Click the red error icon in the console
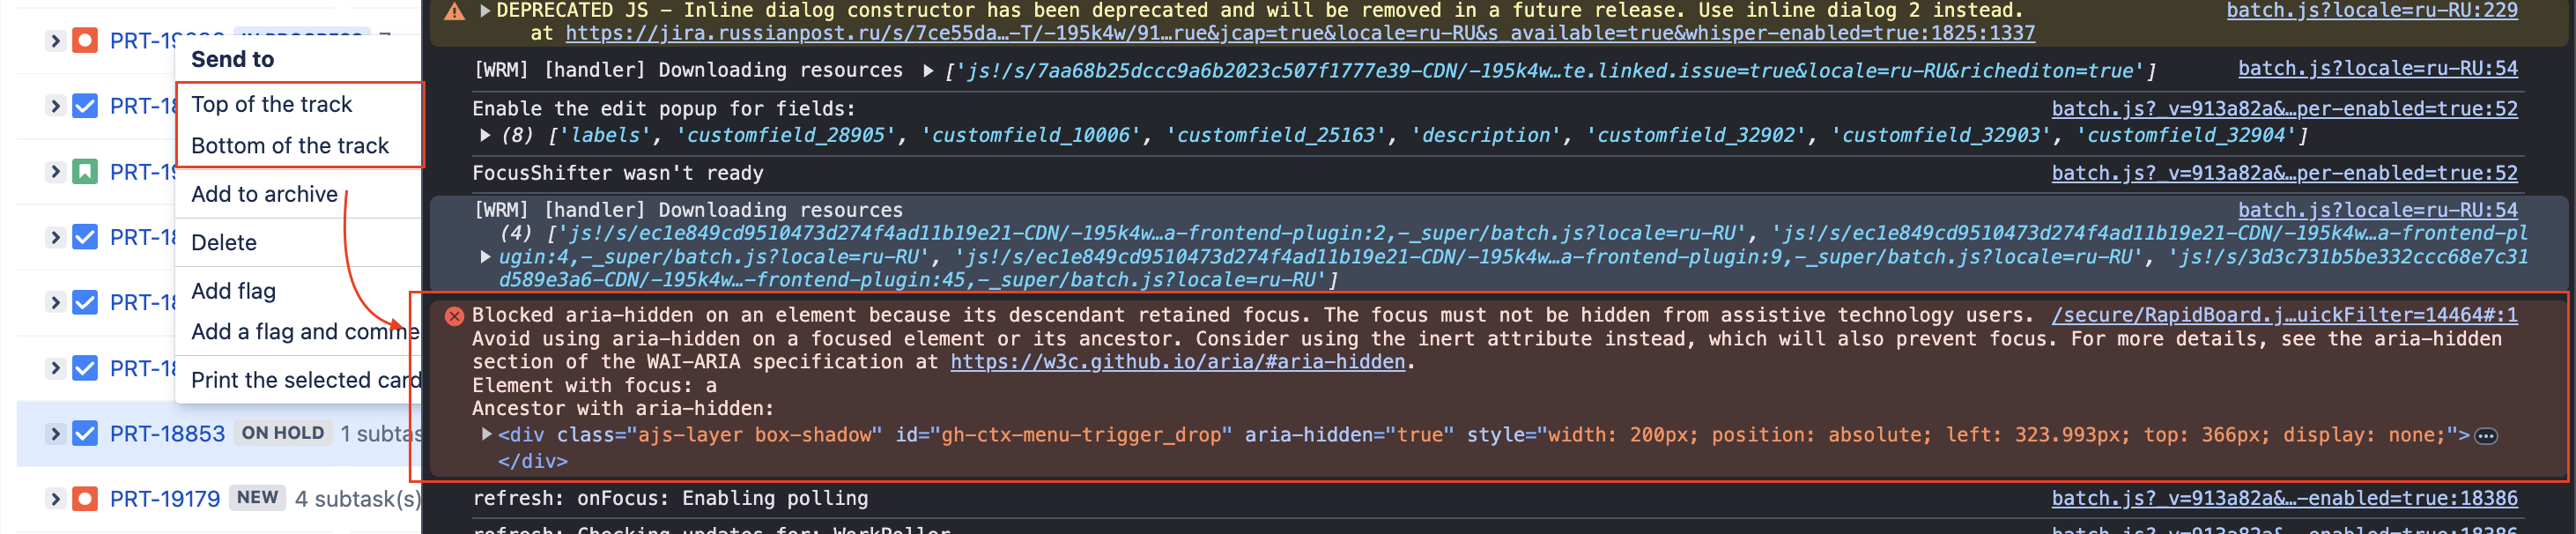 454,316
